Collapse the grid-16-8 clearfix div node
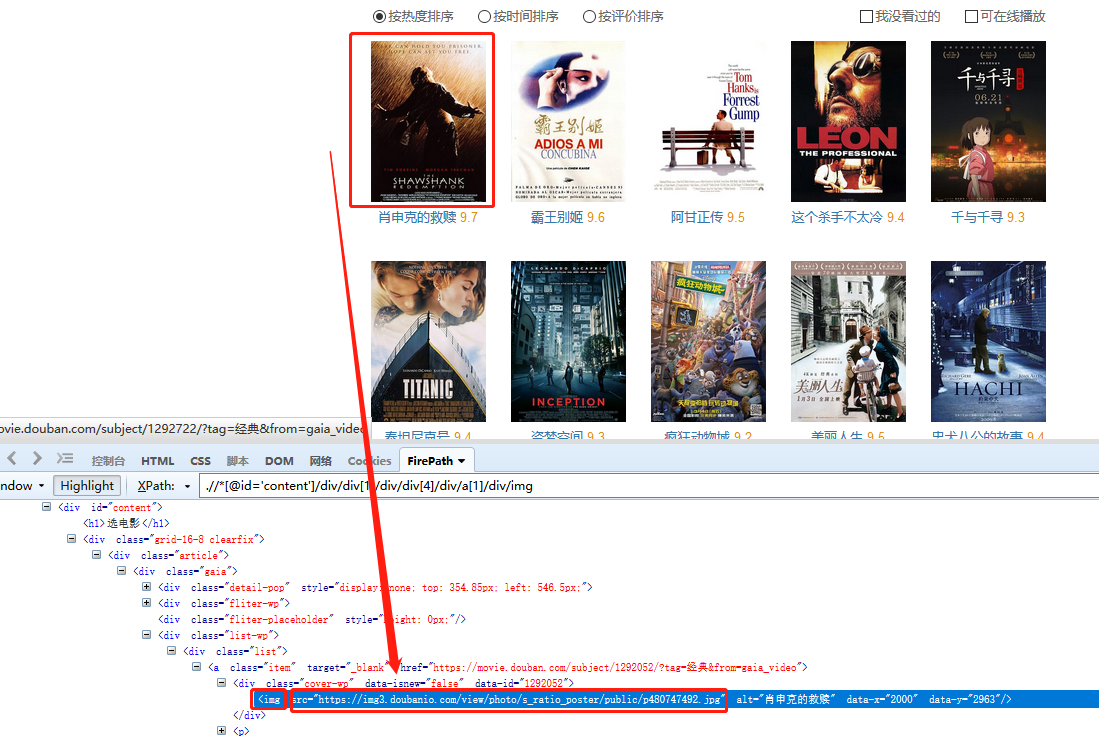The width and height of the screenshot is (1099, 741). 71,538
